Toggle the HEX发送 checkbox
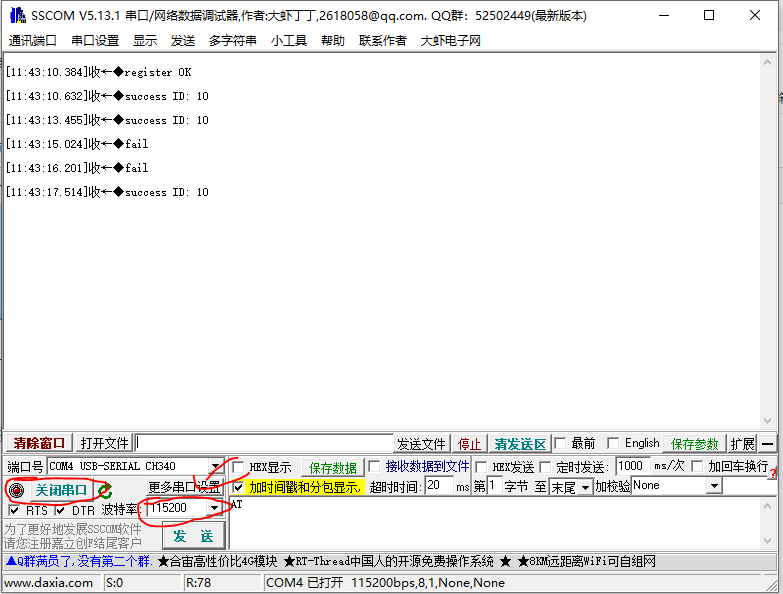The width and height of the screenshot is (783, 594). 481,467
